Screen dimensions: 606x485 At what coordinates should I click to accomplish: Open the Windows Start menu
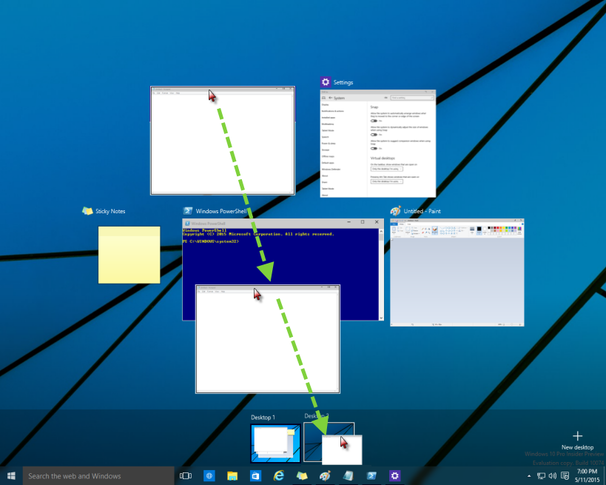(x=11, y=476)
